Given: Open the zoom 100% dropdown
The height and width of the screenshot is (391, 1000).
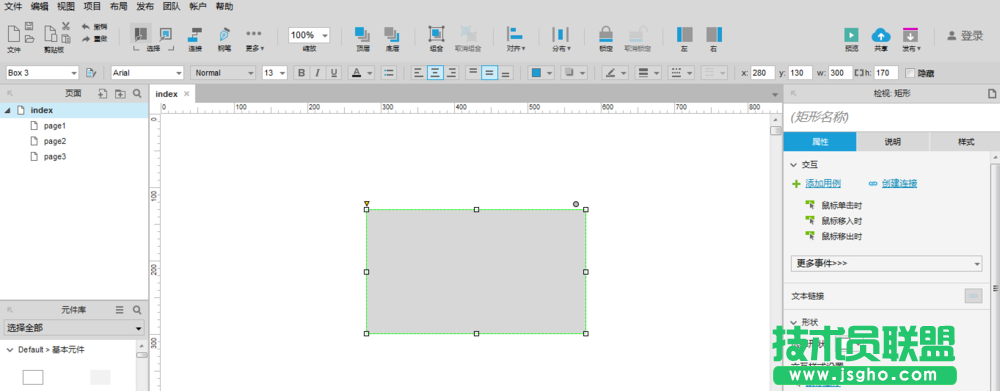Looking at the screenshot, I should [x=309, y=36].
